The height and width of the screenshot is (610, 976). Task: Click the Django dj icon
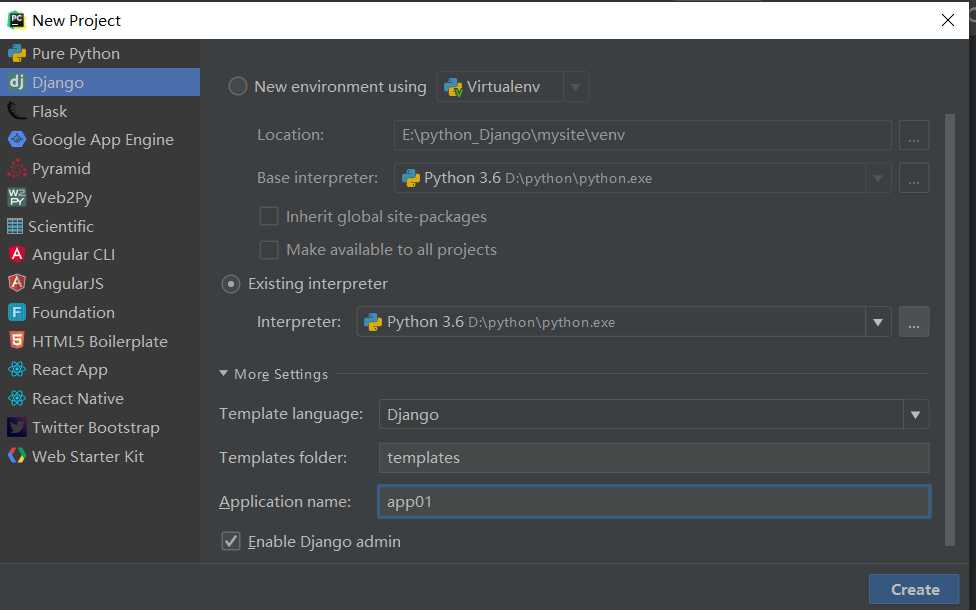[x=17, y=82]
